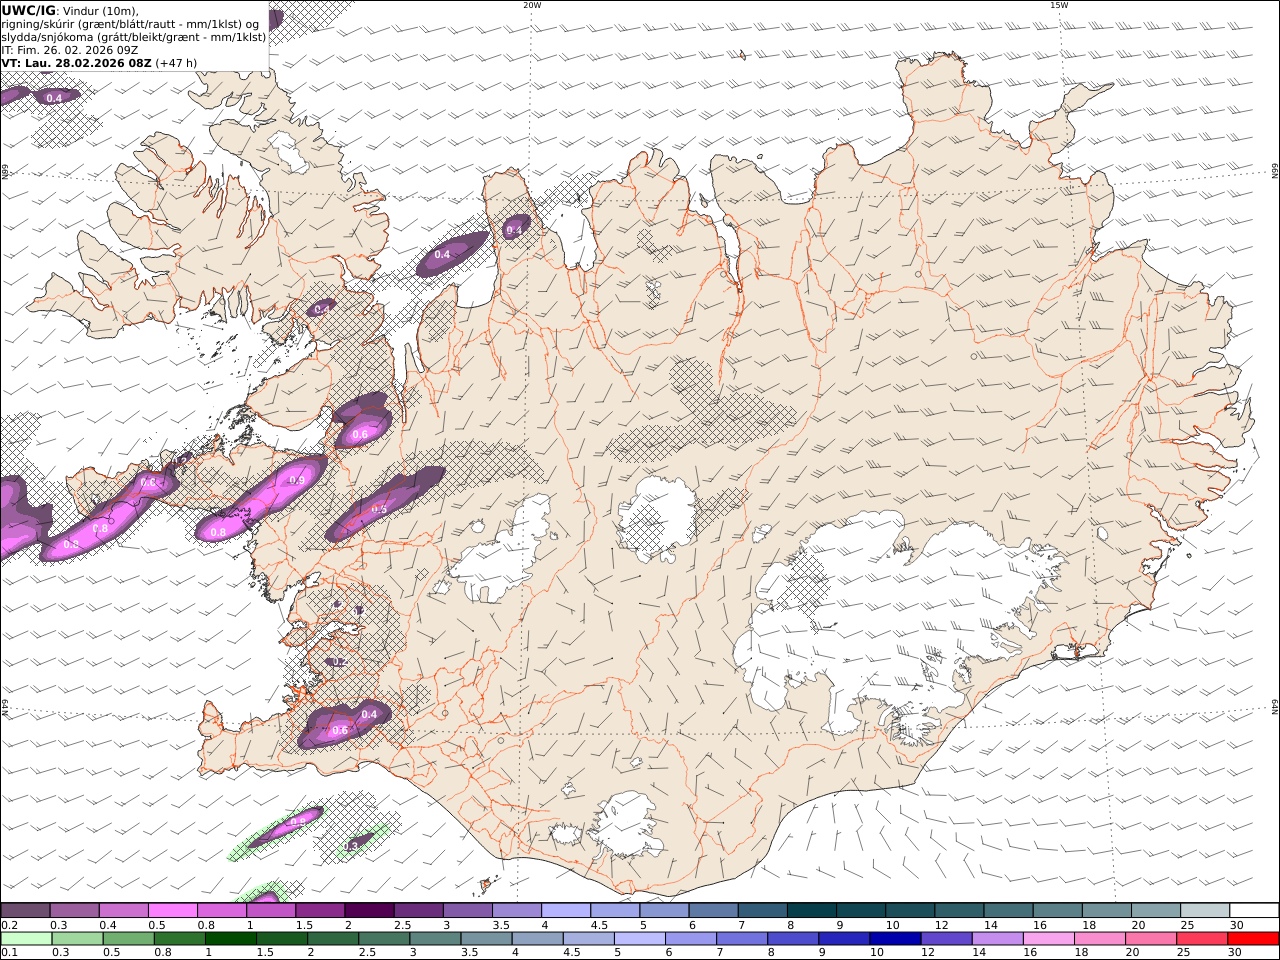Viewport: 1280px width, 960px height.
Task: Click the pale green 0.1–0.3 rain swatch
Action: tap(26, 938)
